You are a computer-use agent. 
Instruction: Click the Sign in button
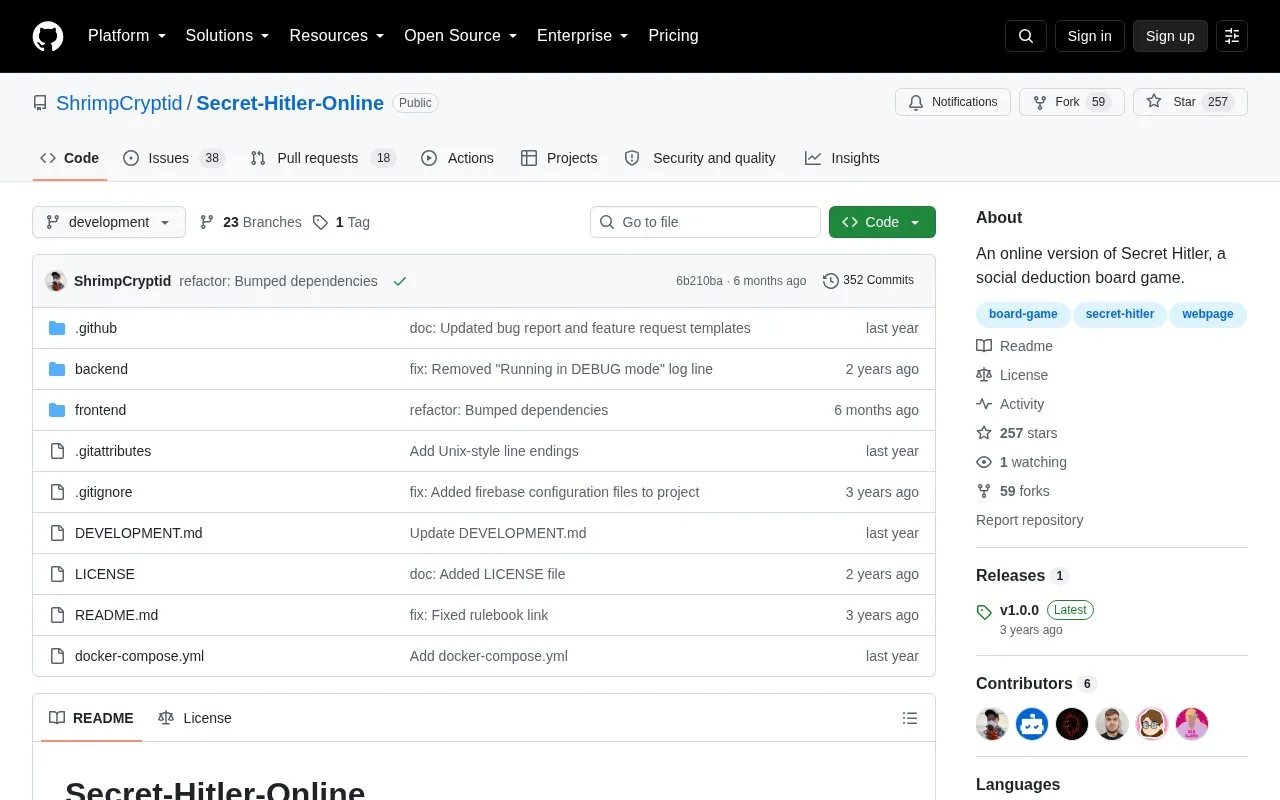[x=1089, y=36]
